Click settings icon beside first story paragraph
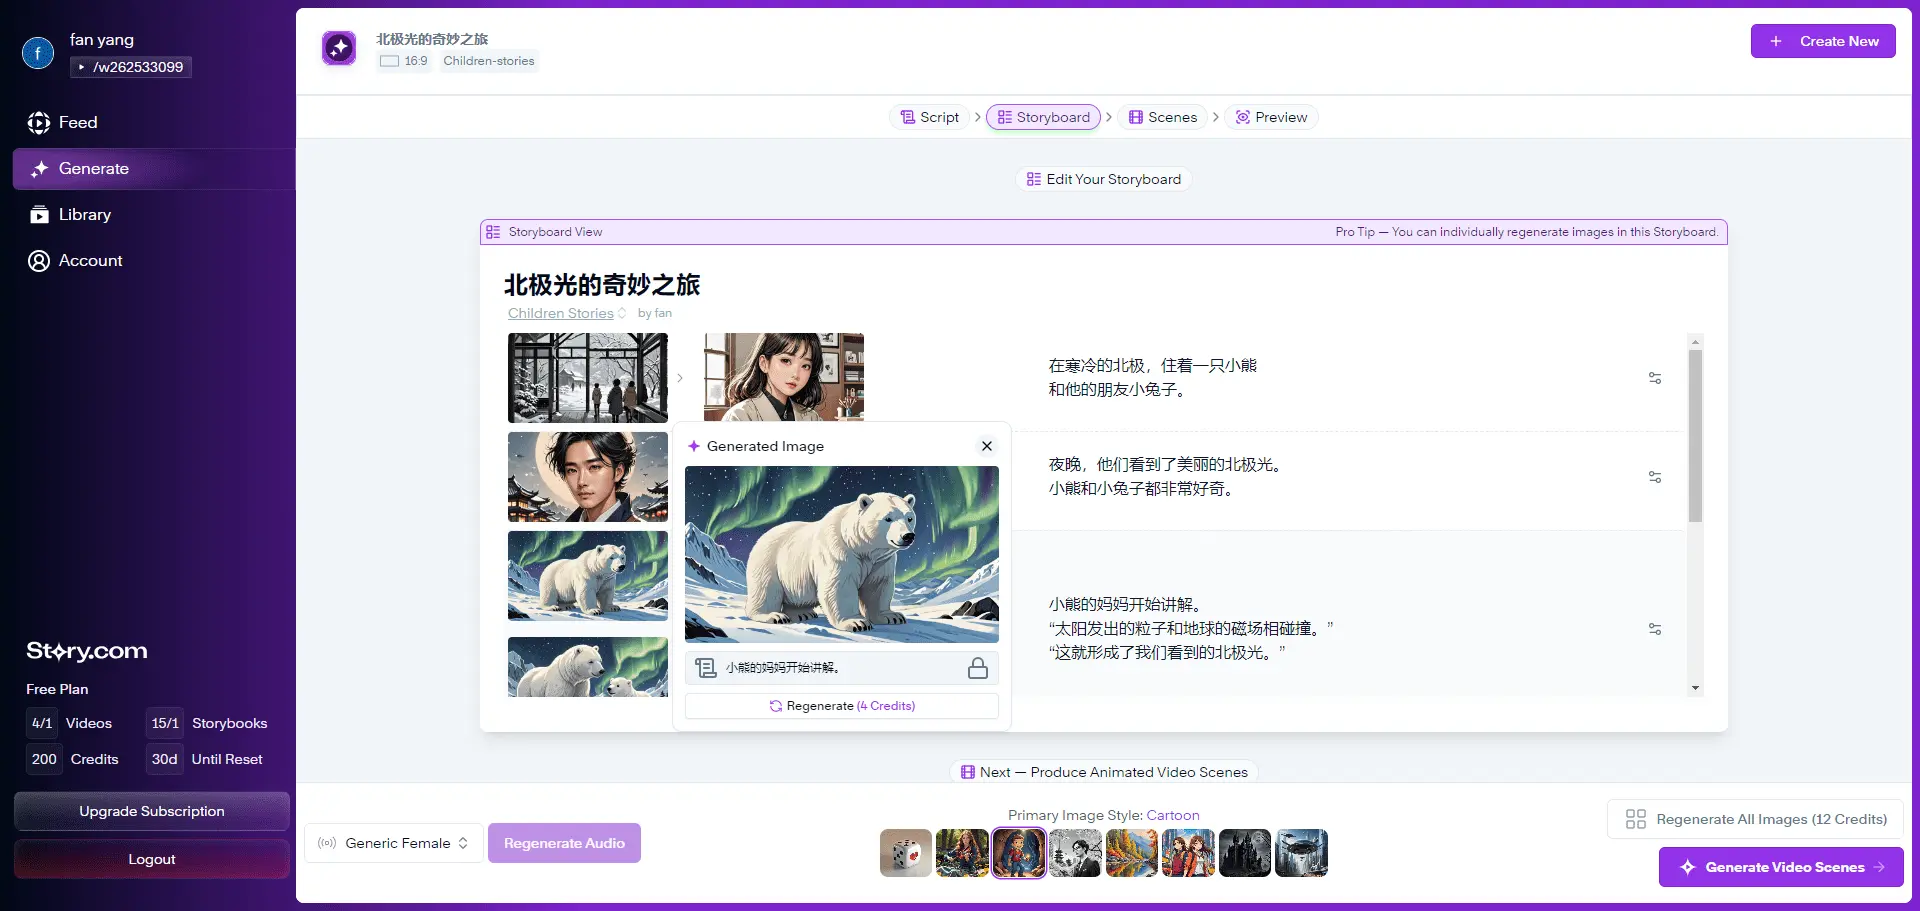Screen dimensions: 1920x911 pos(1655,378)
